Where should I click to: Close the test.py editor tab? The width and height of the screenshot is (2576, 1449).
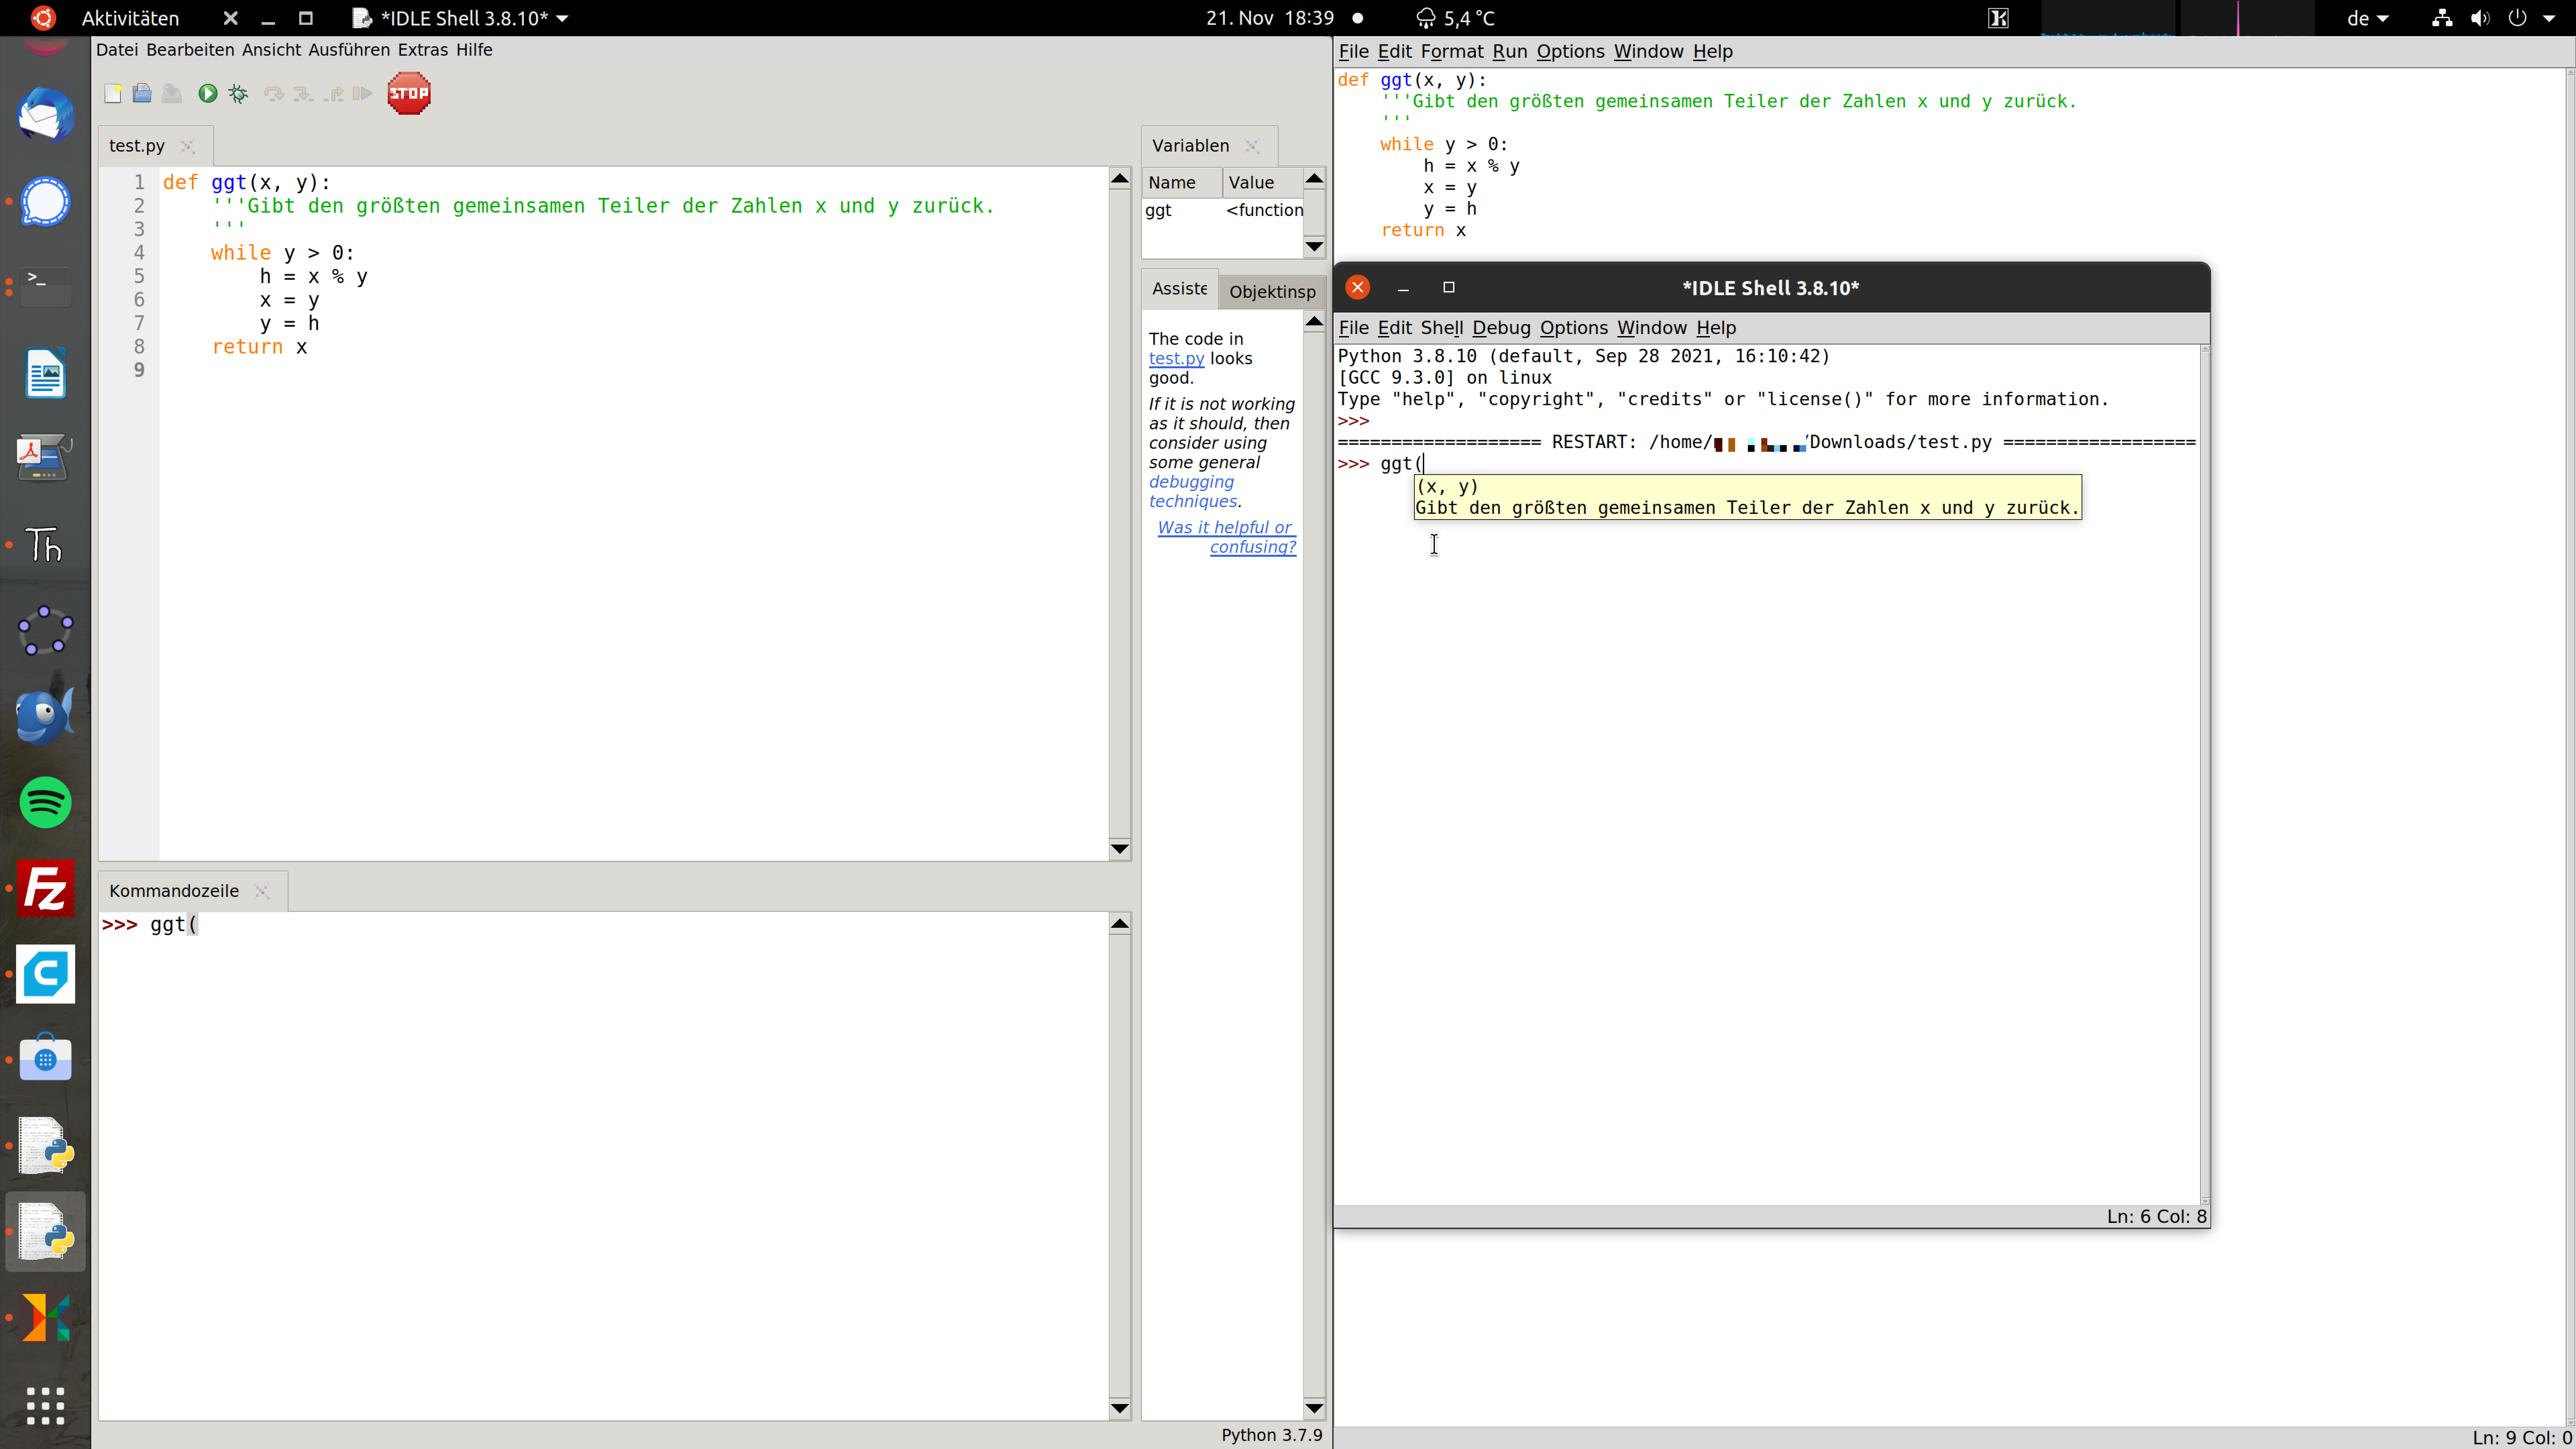pyautogui.click(x=187, y=146)
